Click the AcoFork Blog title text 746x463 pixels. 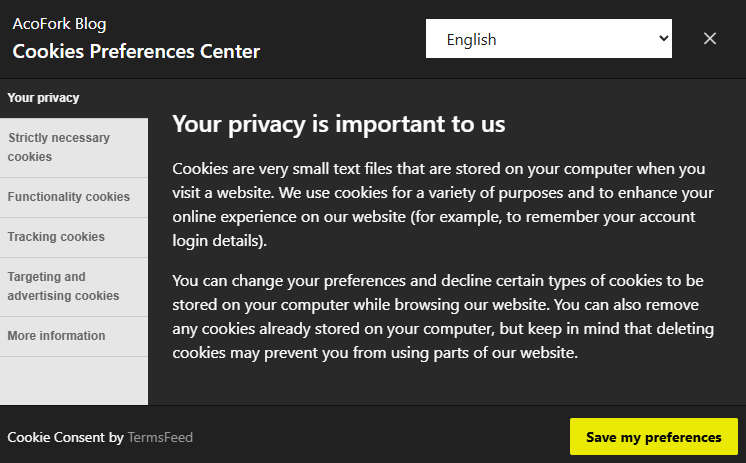[x=59, y=24]
